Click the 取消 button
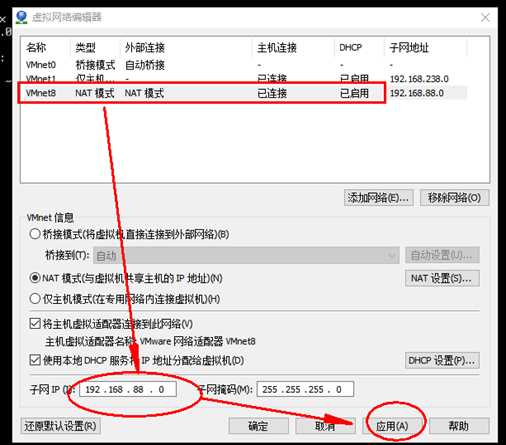The height and width of the screenshot is (445, 506). [x=325, y=426]
